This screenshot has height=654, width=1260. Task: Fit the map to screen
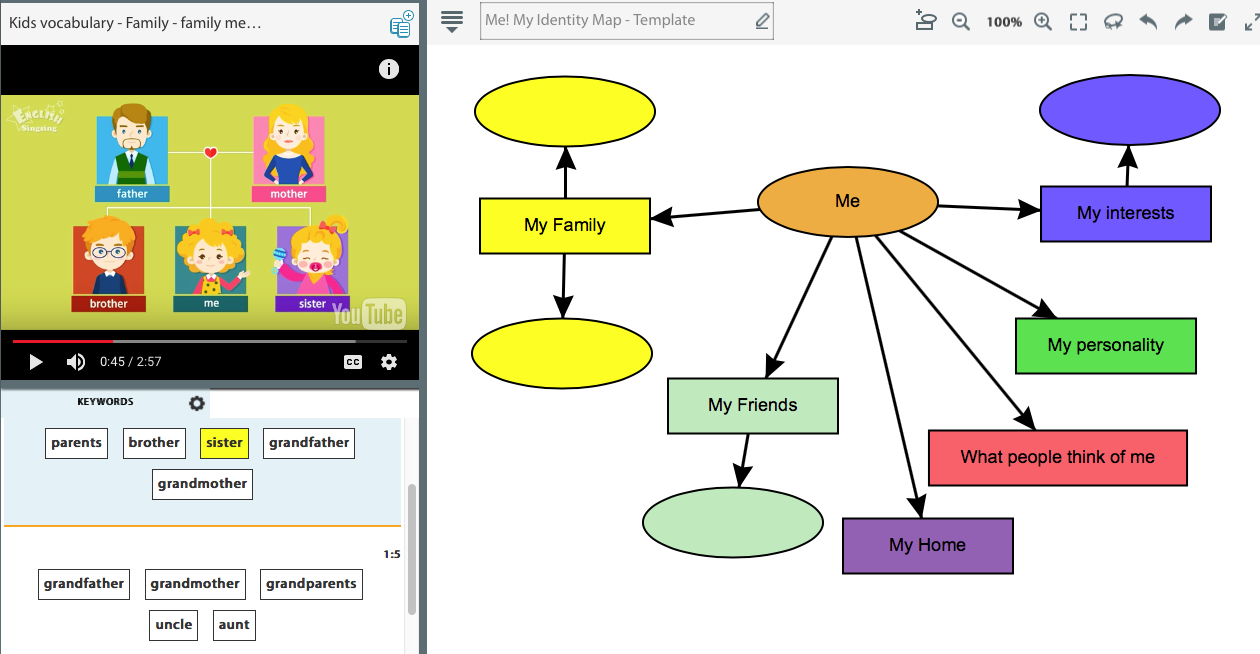tap(1078, 22)
